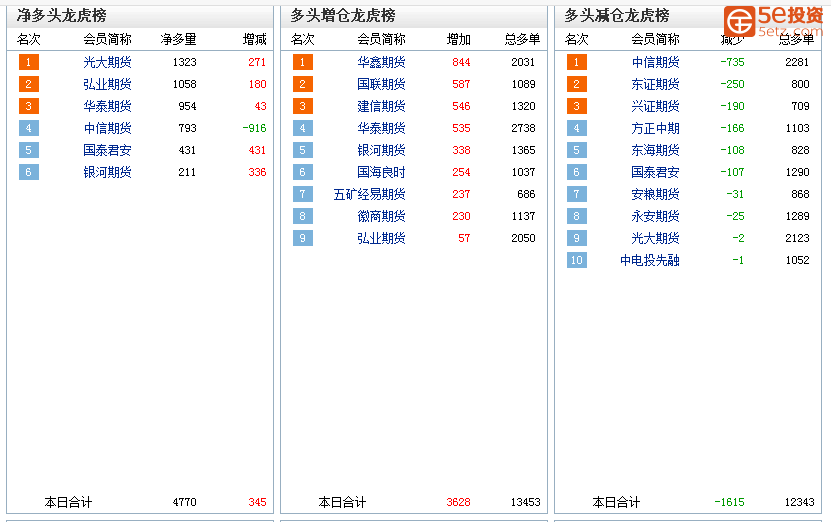Open 建信期货 in the 多头增仓龙虎榜 table
Screen dimensions: 831x522
coord(381,106)
